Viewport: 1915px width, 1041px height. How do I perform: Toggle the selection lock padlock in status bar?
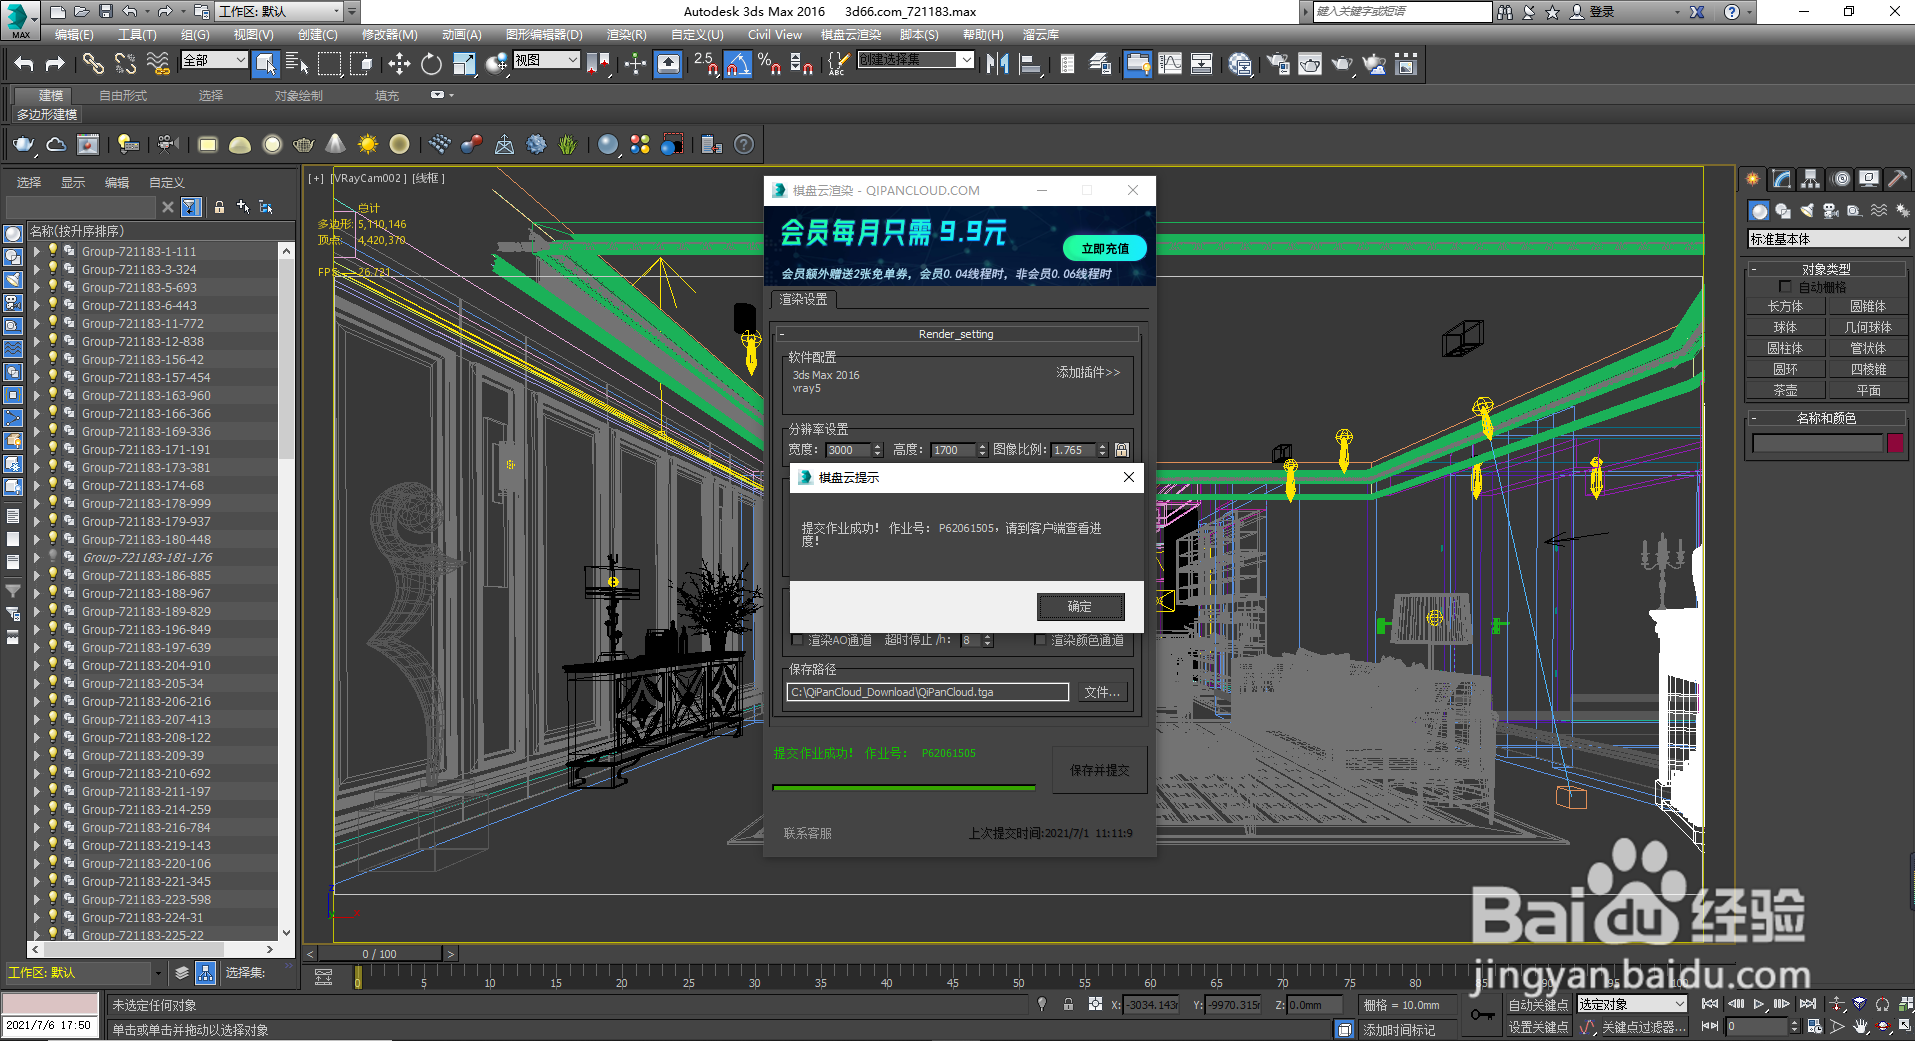pos(1068,1004)
